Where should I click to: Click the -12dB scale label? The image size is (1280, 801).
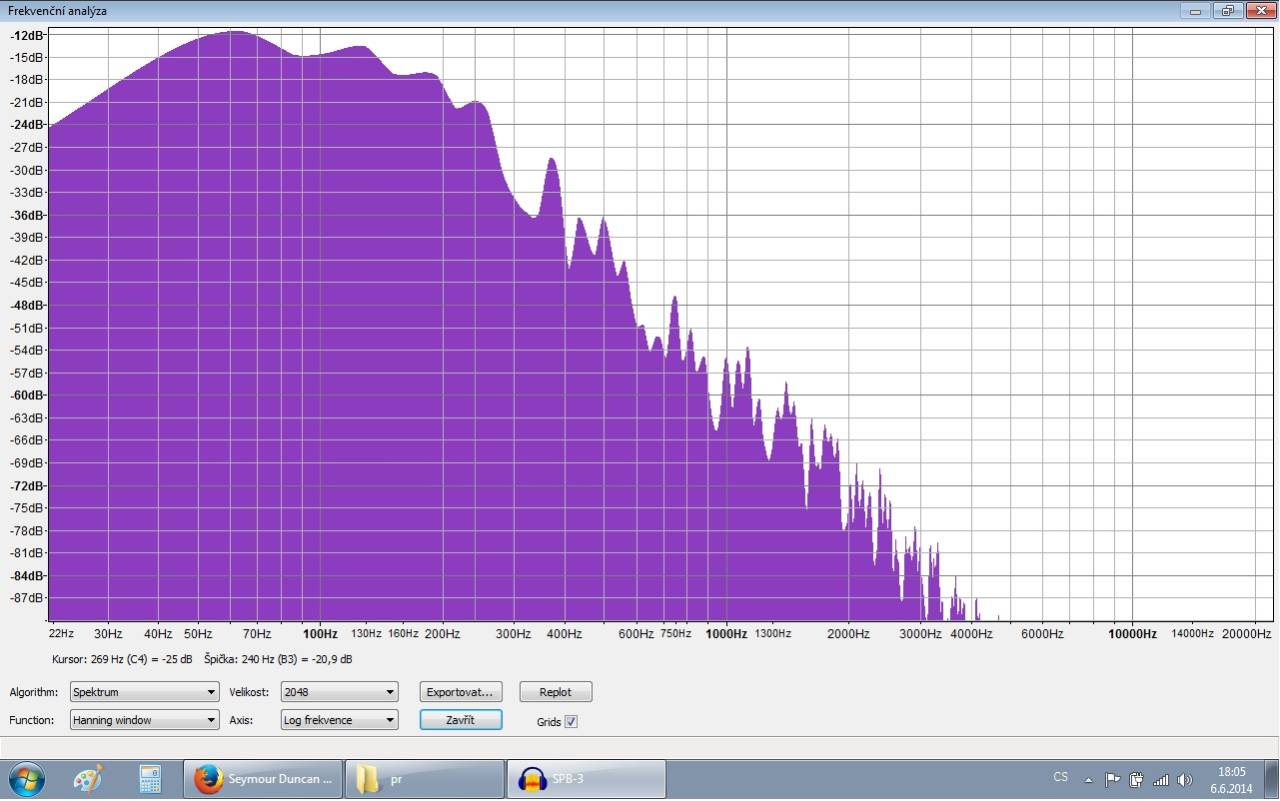[x=27, y=35]
